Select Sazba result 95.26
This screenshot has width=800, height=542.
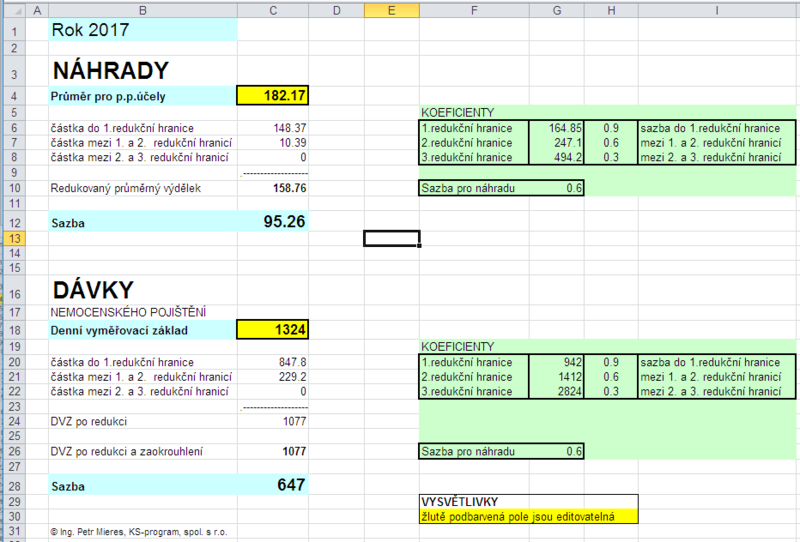[x=273, y=221]
